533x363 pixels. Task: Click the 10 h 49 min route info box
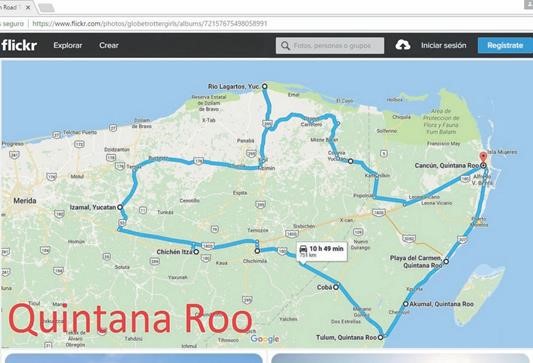click(x=322, y=252)
